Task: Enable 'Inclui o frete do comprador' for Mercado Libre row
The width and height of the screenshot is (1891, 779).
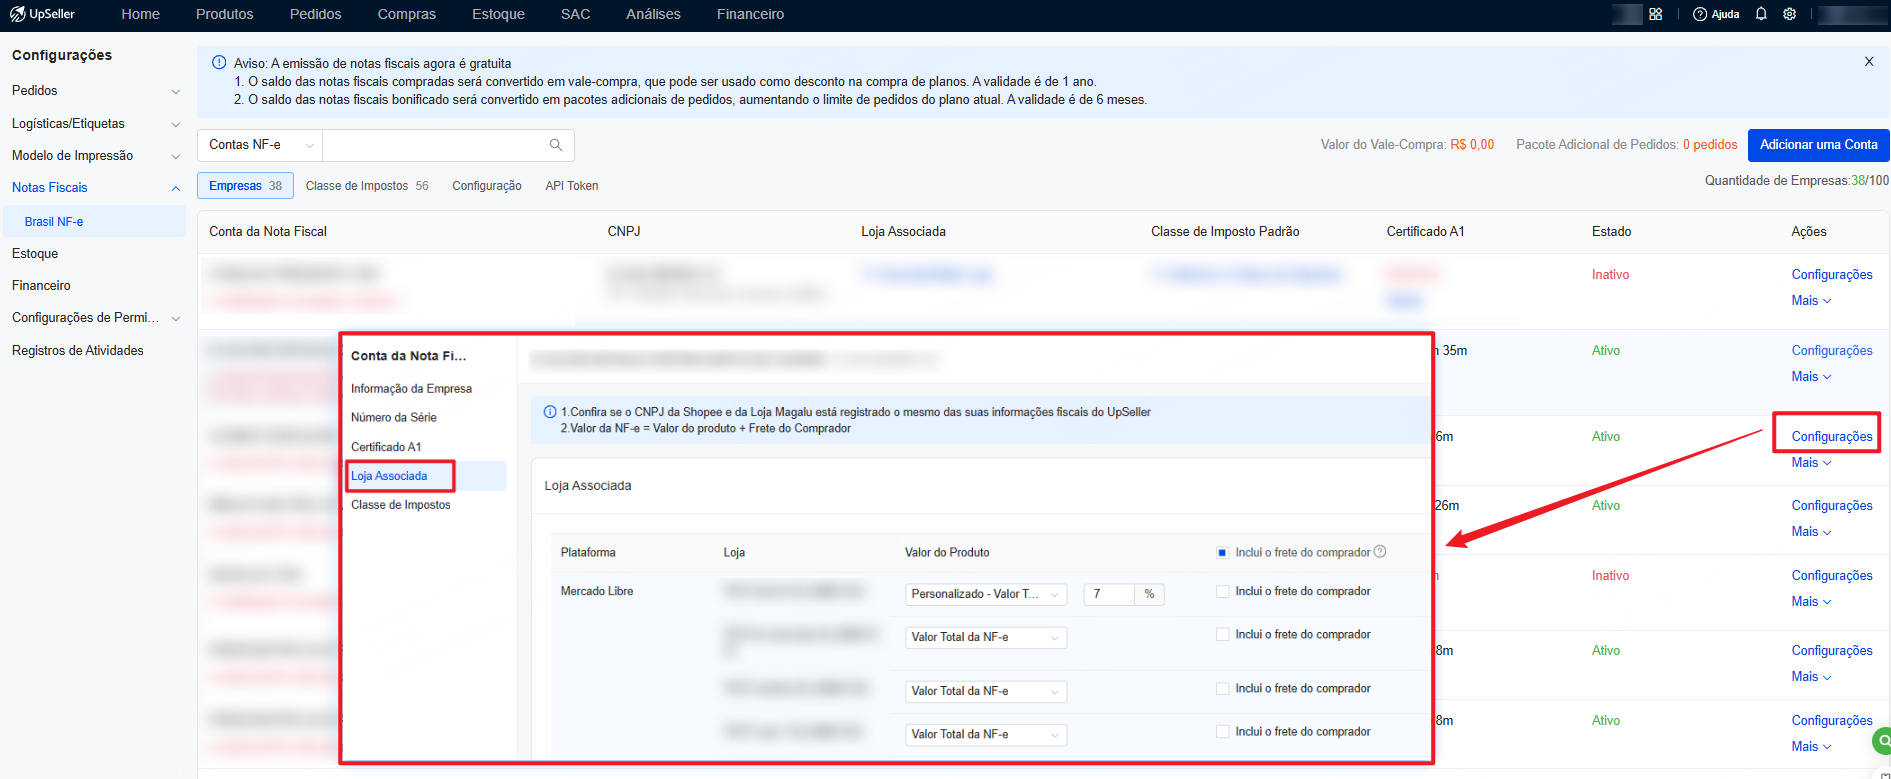Action: tap(1222, 592)
